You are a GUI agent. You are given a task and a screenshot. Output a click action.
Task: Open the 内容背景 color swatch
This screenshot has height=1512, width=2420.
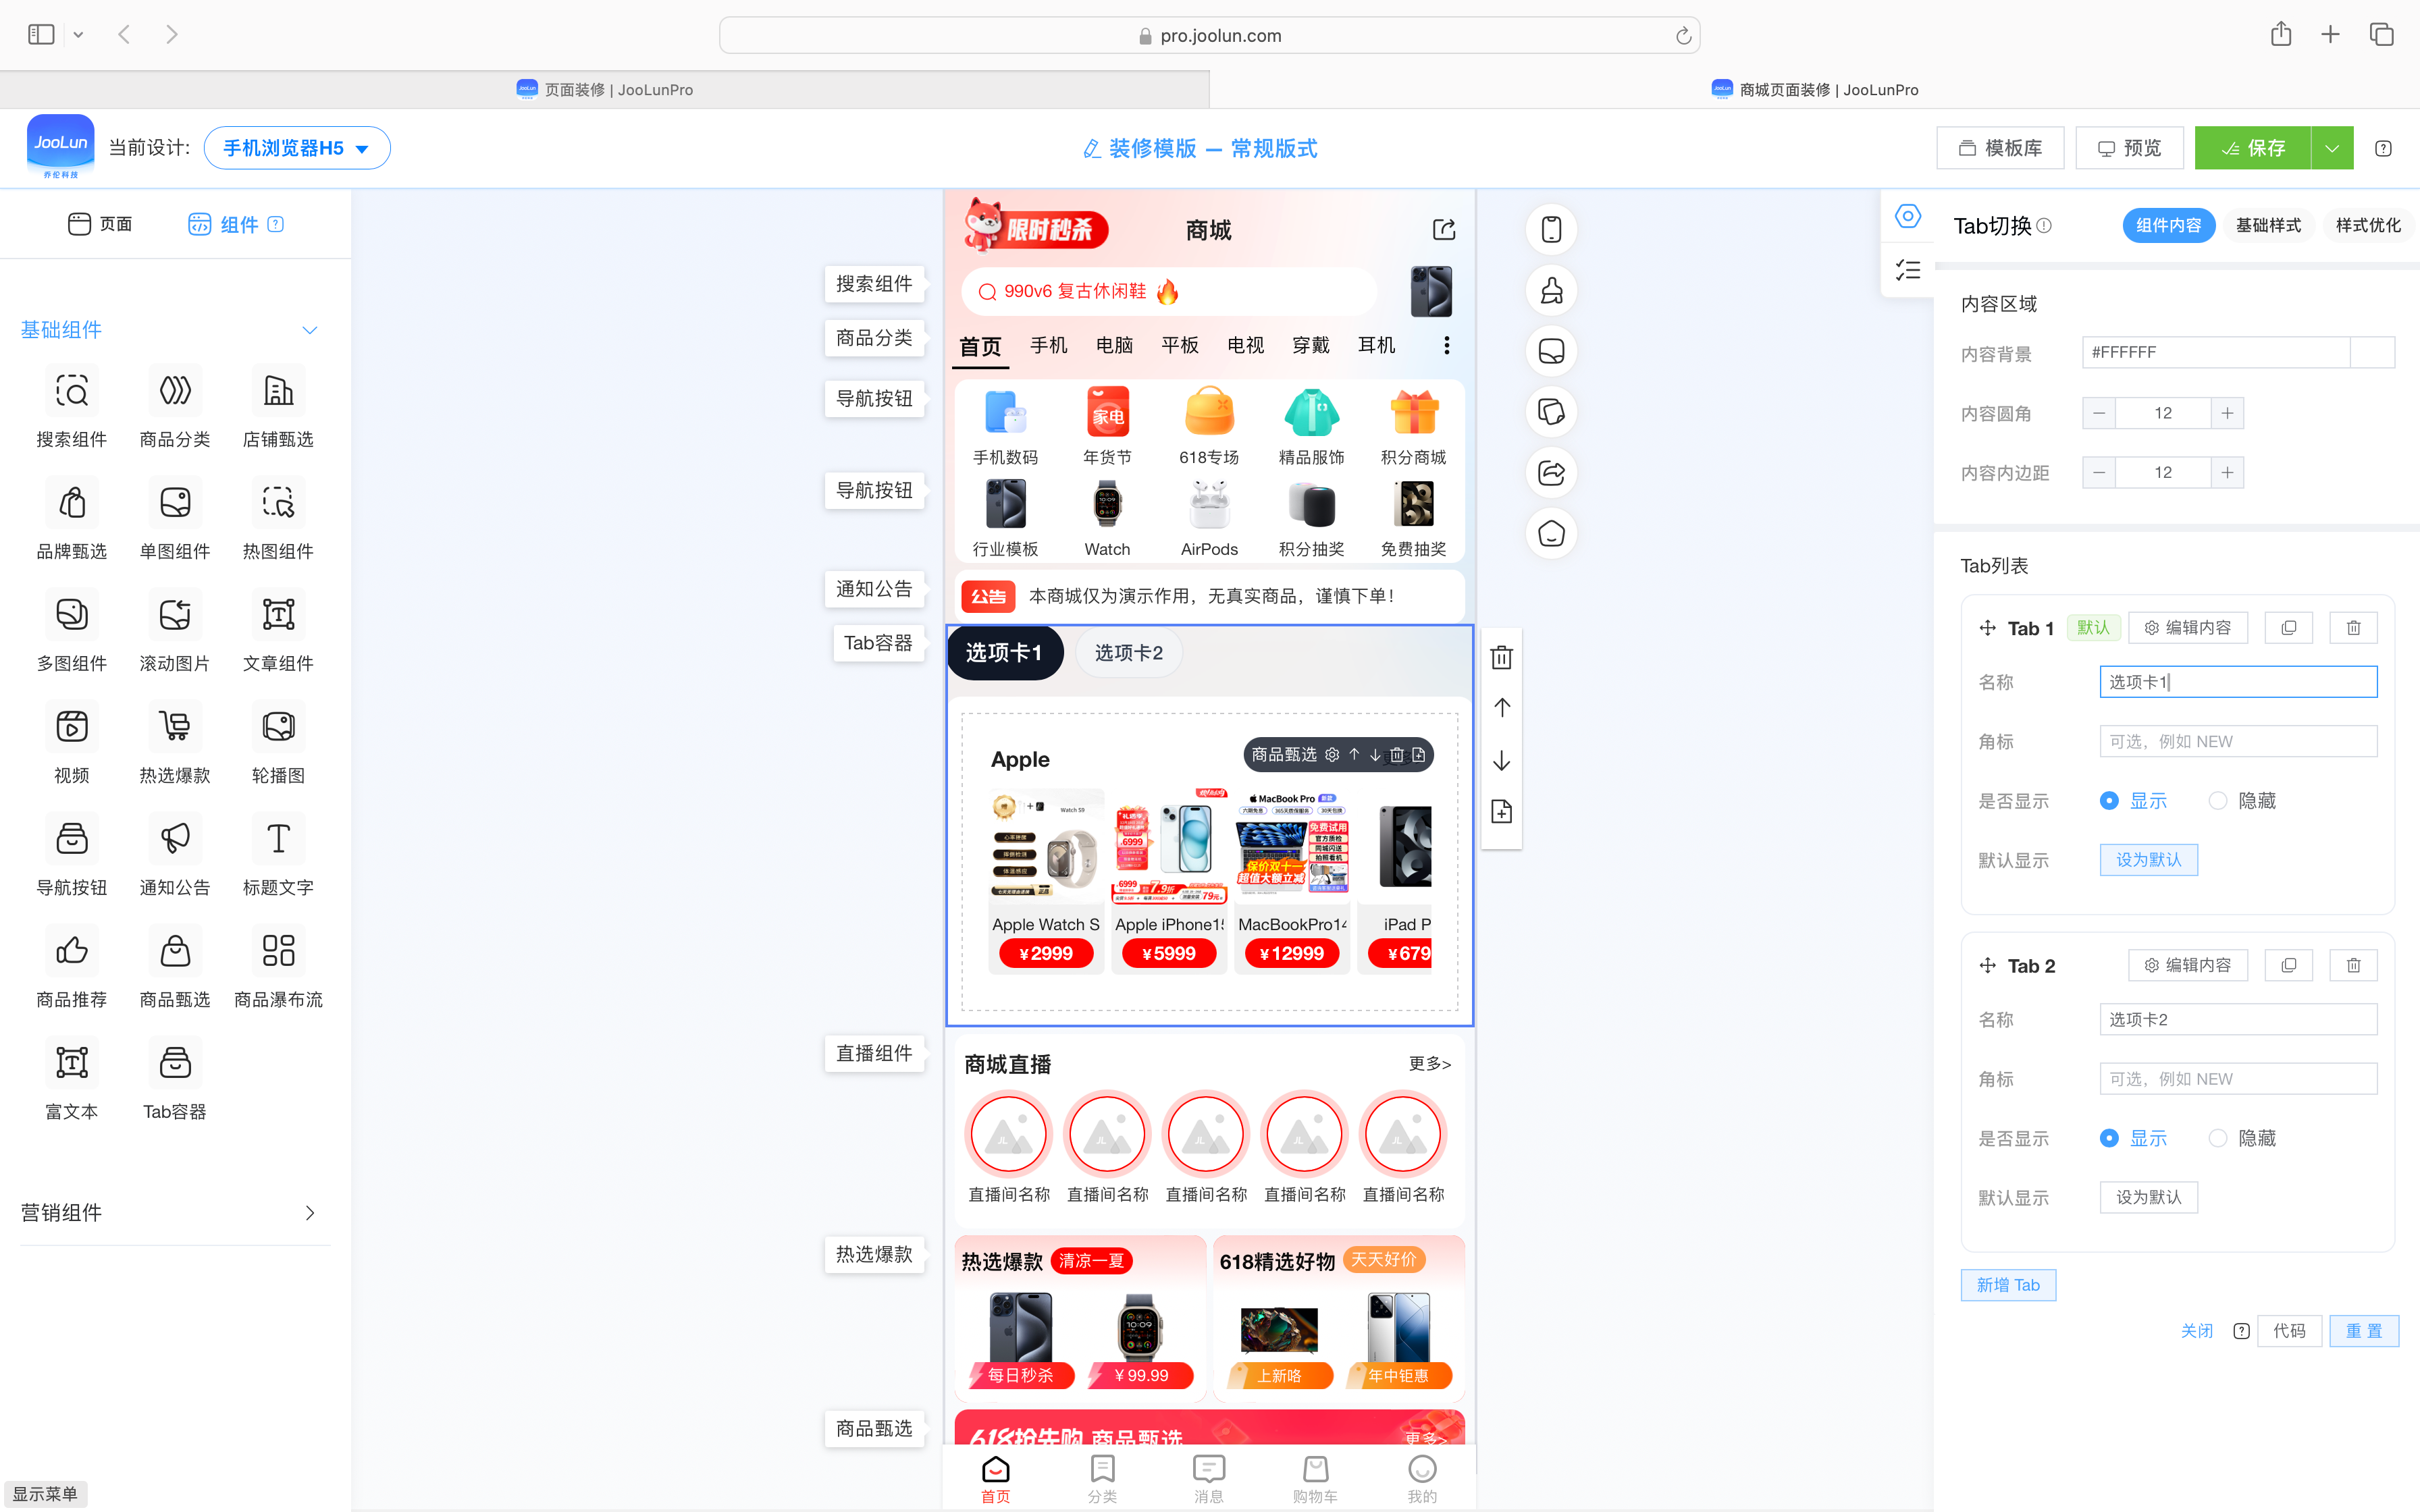tap(2372, 353)
